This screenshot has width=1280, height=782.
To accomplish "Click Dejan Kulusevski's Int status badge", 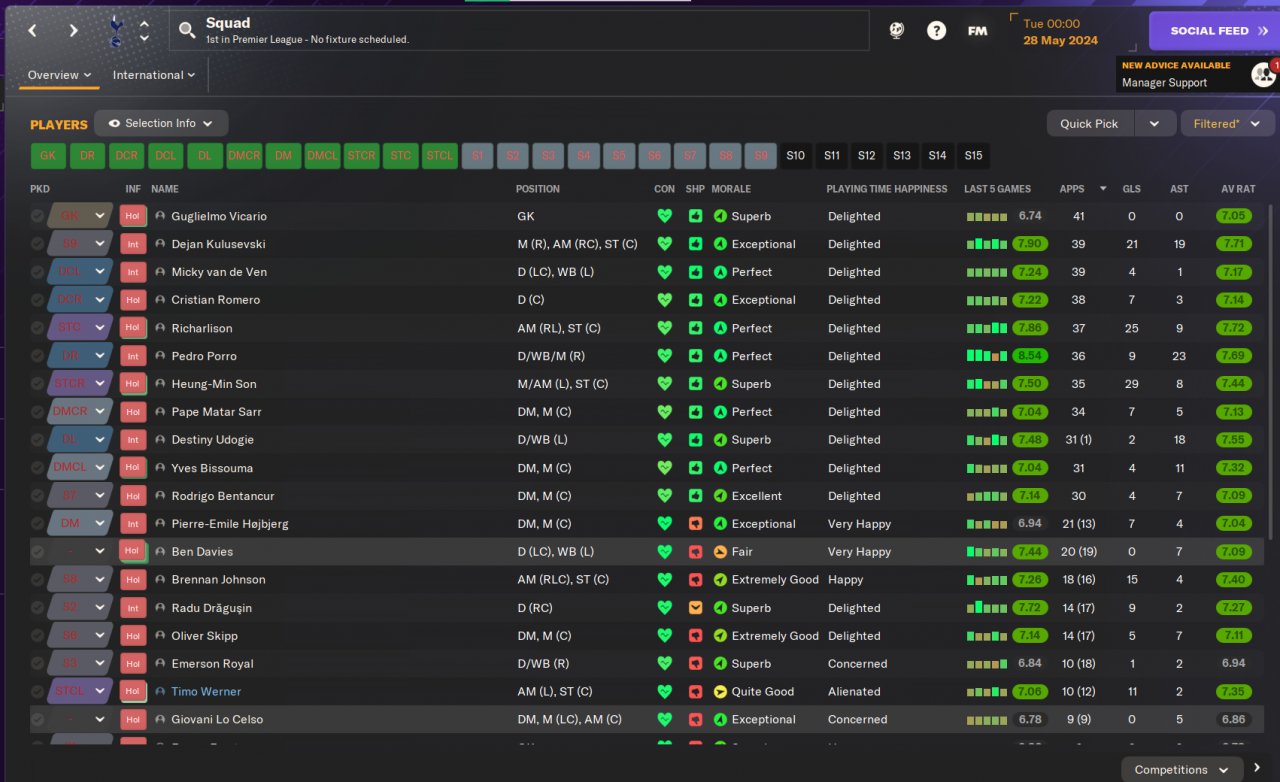I will [x=133, y=244].
